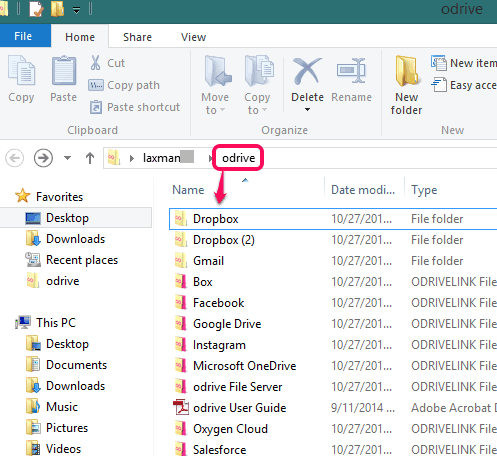Click the Forward navigation arrow

pos(43,158)
